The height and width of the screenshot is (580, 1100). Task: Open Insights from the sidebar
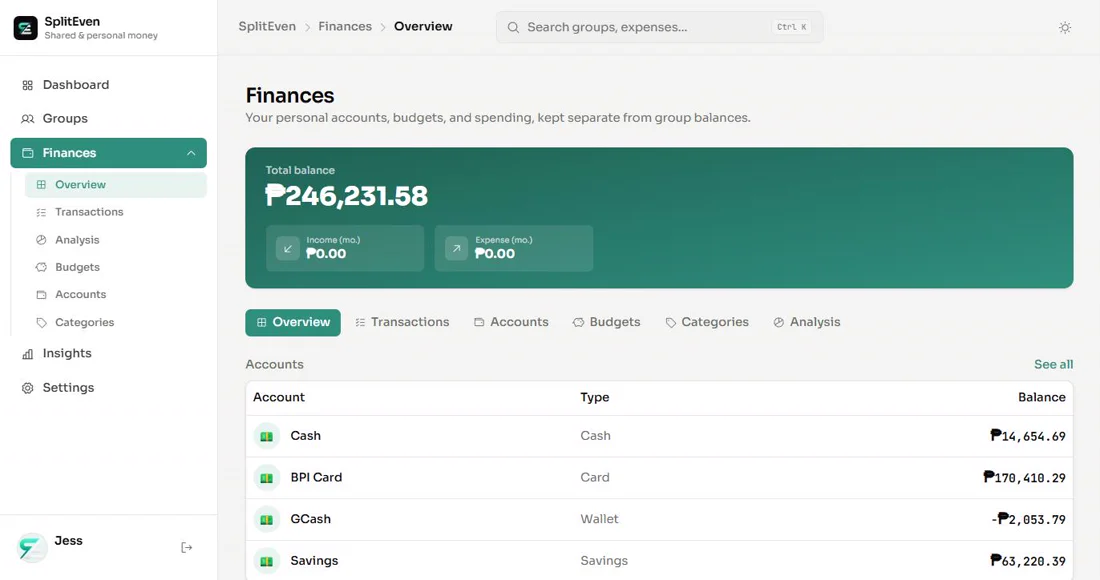pyautogui.click(x=109, y=353)
